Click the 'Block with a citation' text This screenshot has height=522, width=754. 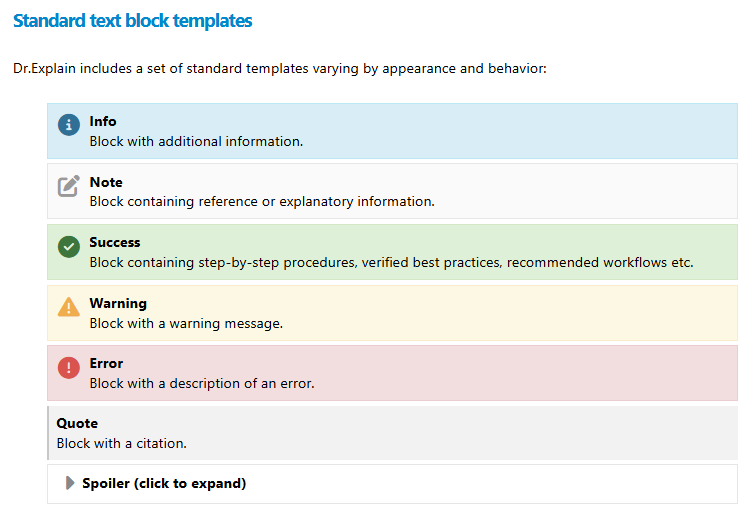pyautogui.click(x=121, y=443)
